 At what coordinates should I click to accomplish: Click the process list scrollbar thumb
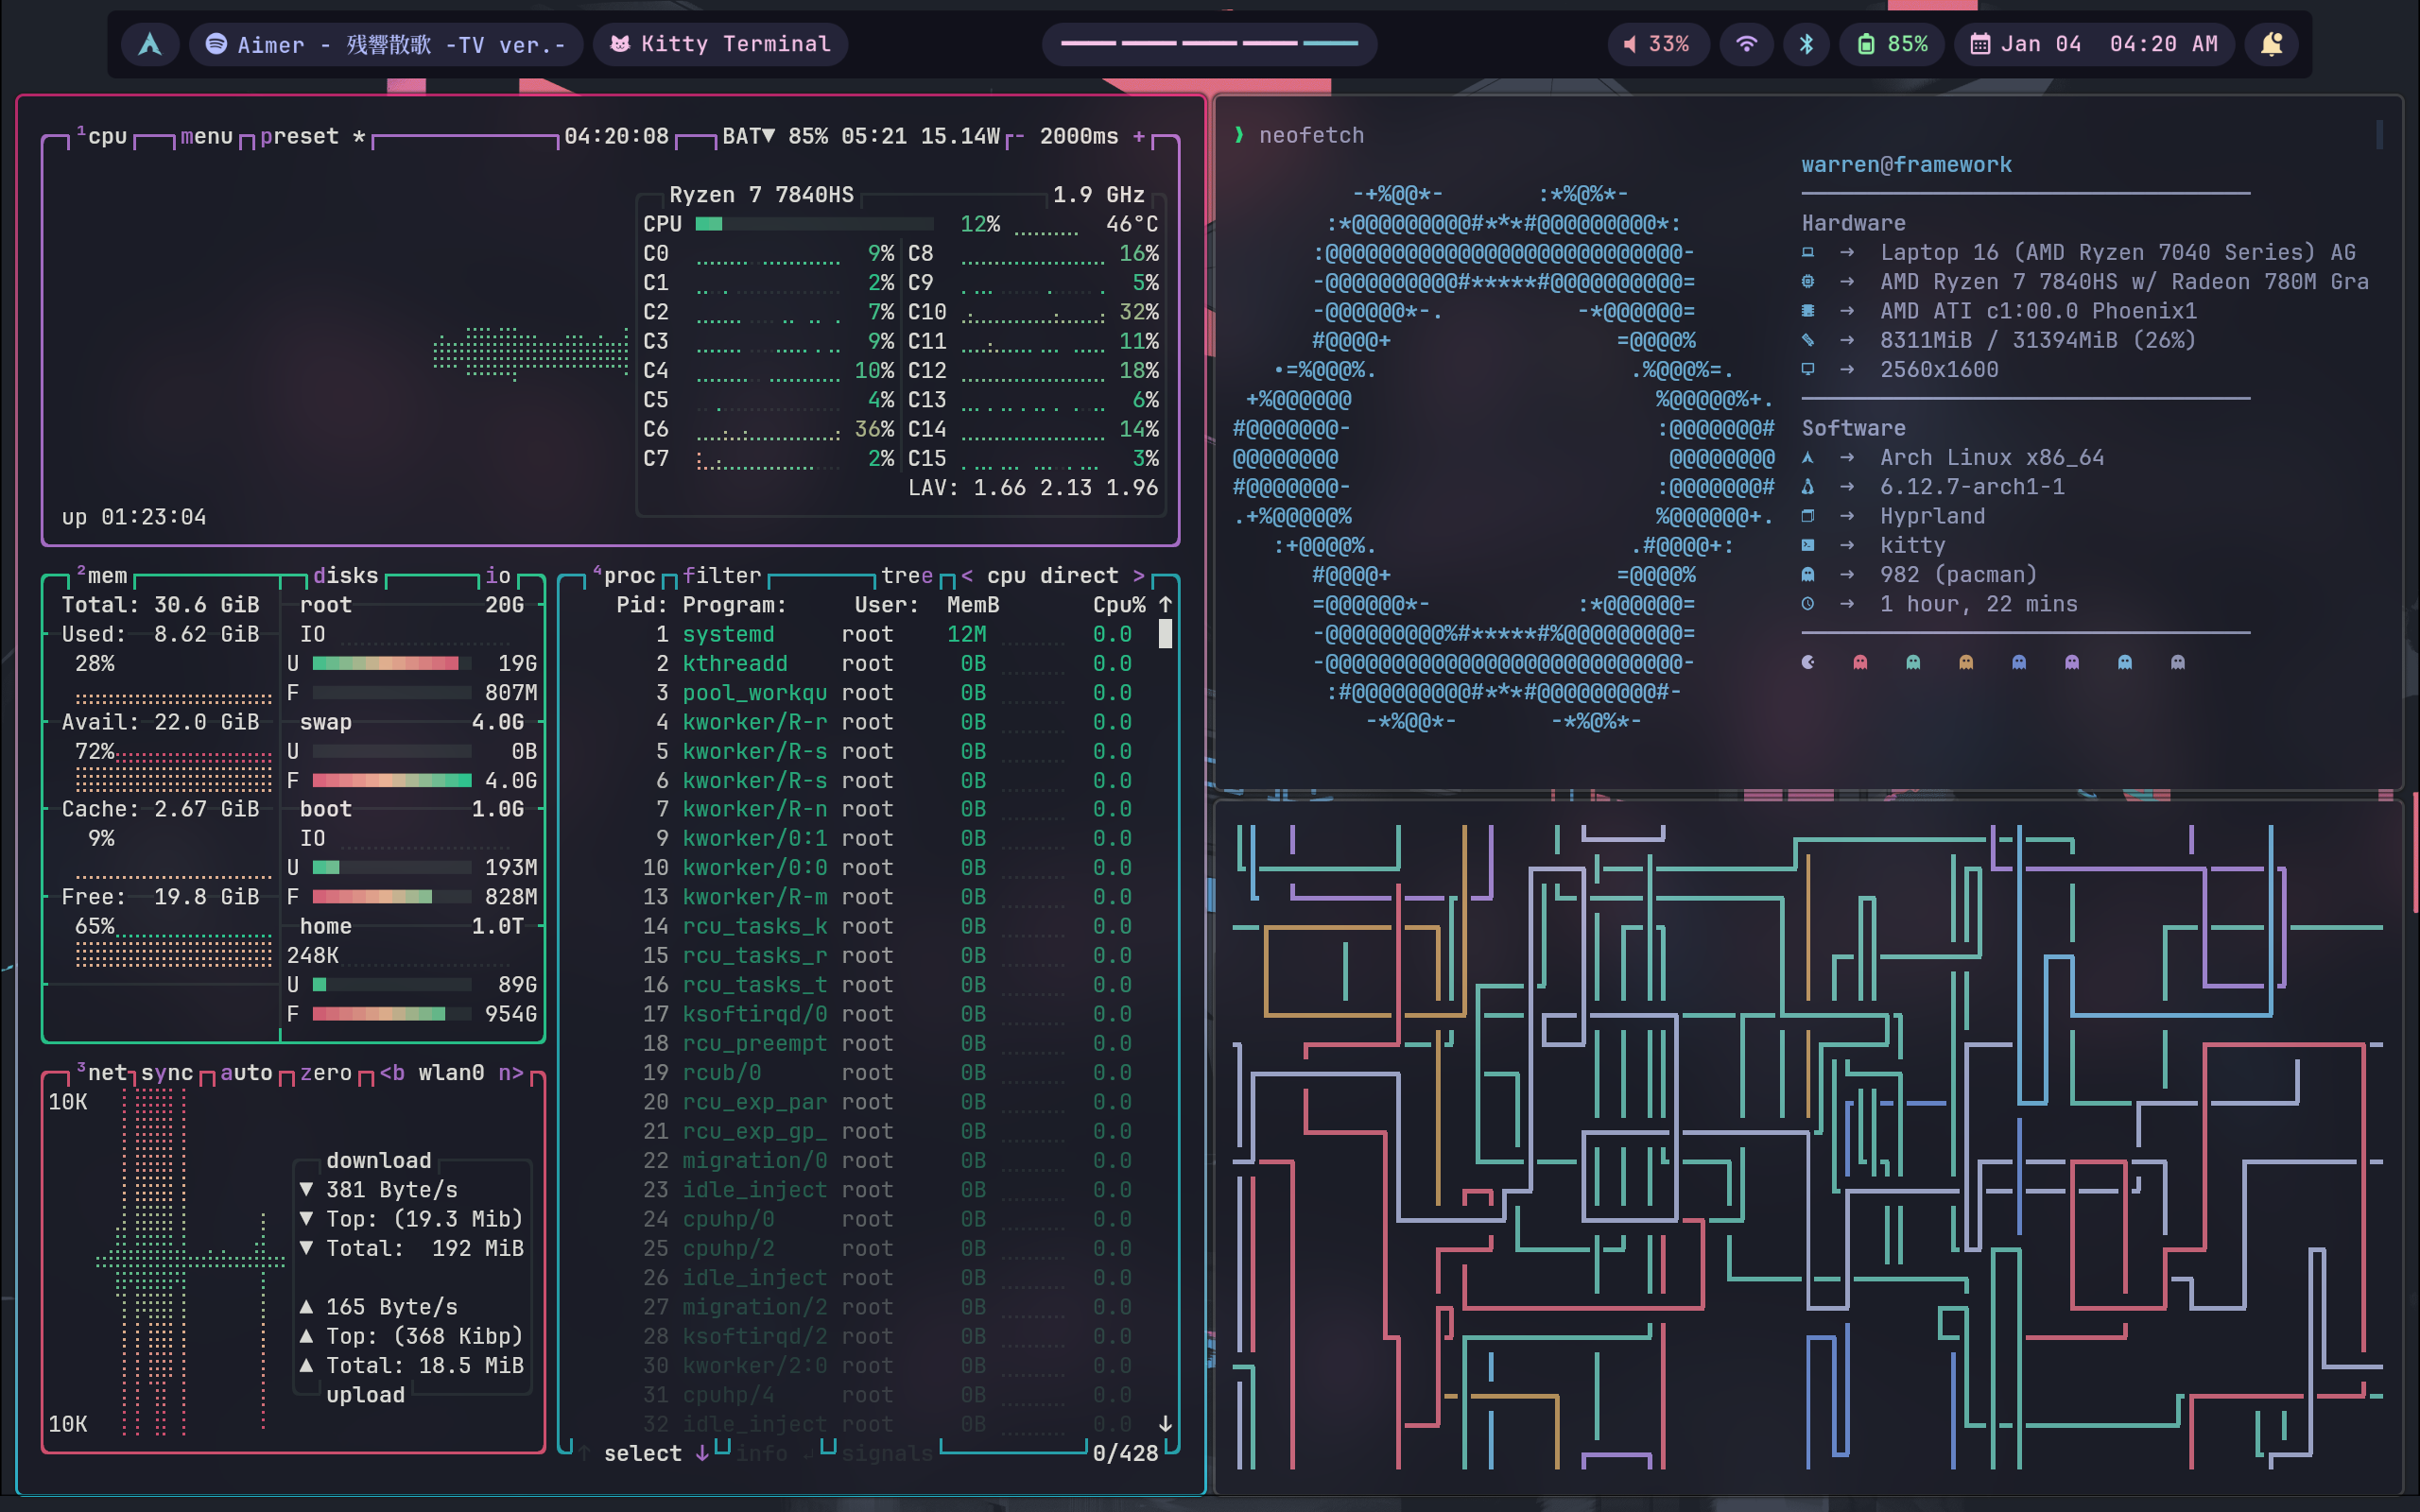pos(1165,634)
